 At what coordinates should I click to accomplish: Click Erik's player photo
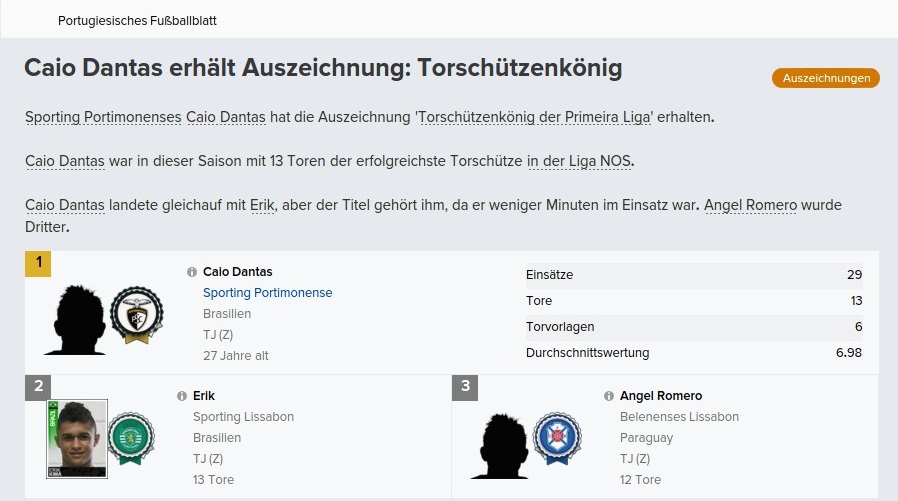77,438
